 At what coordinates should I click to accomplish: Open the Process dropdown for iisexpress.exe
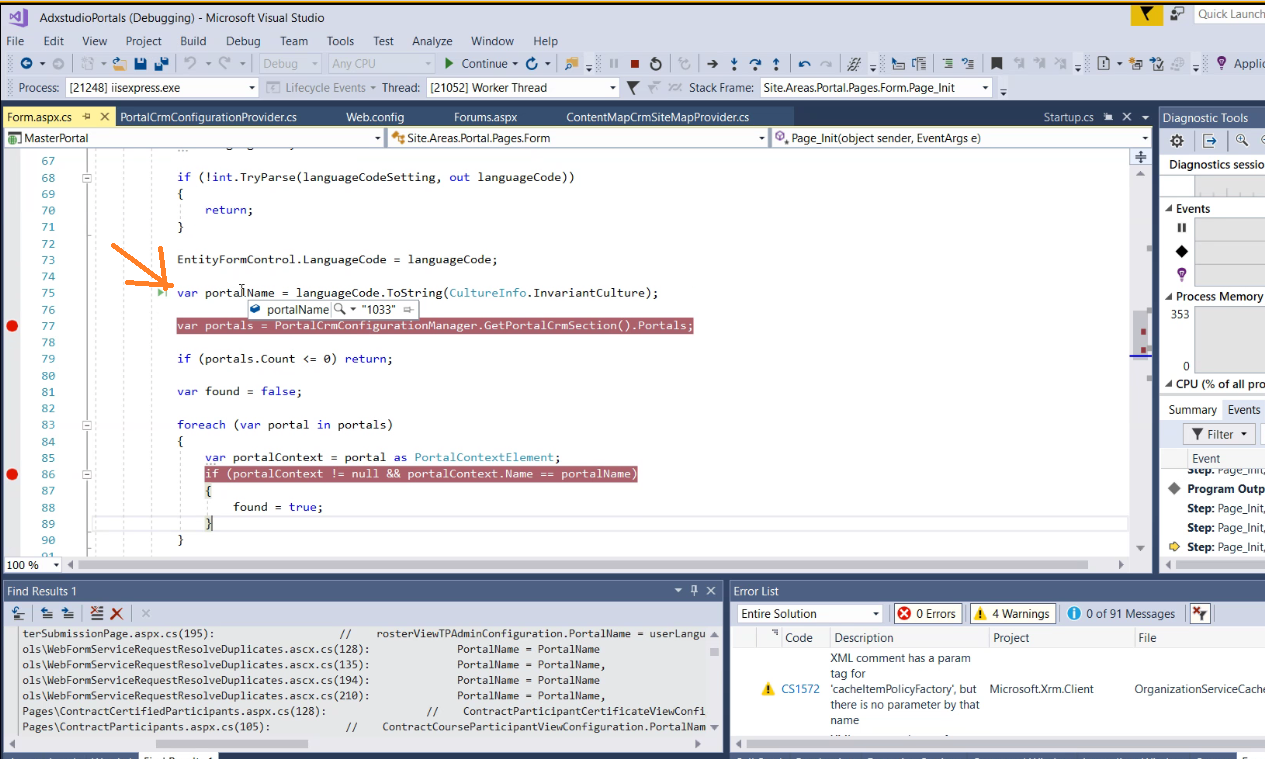251,88
